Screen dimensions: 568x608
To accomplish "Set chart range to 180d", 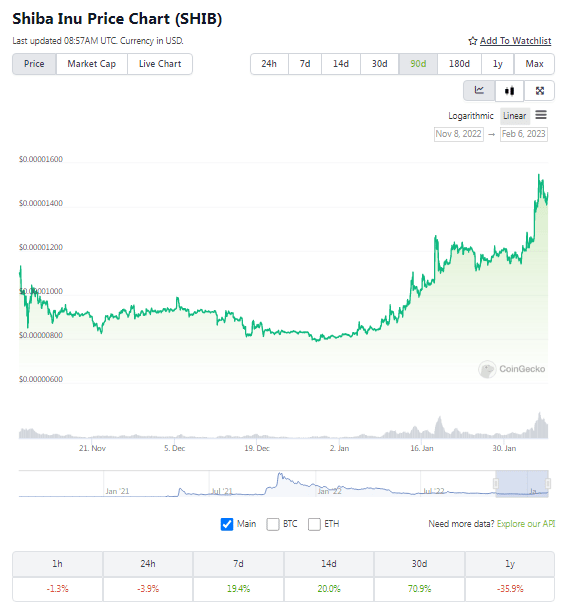I will [459, 64].
